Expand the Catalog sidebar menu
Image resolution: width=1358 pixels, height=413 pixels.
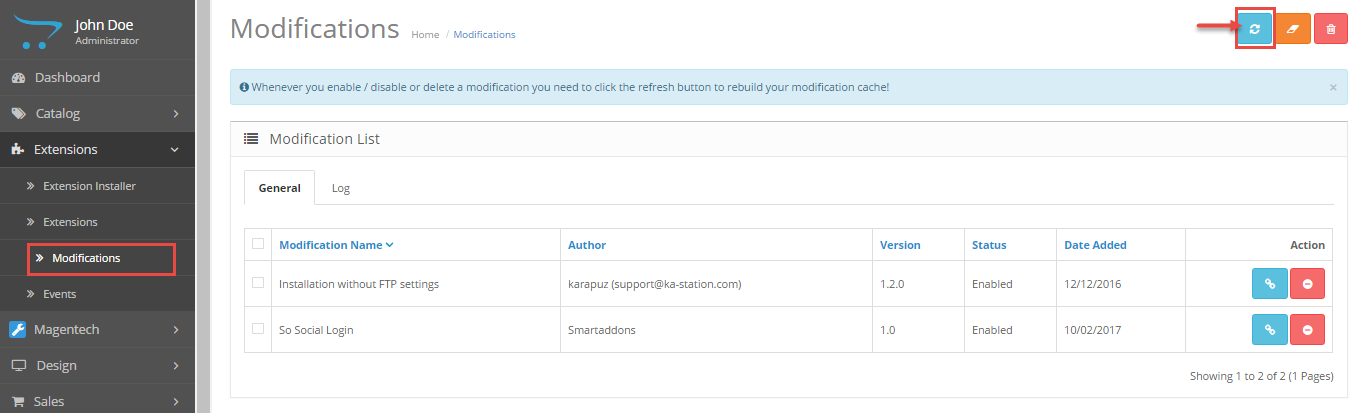97,114
